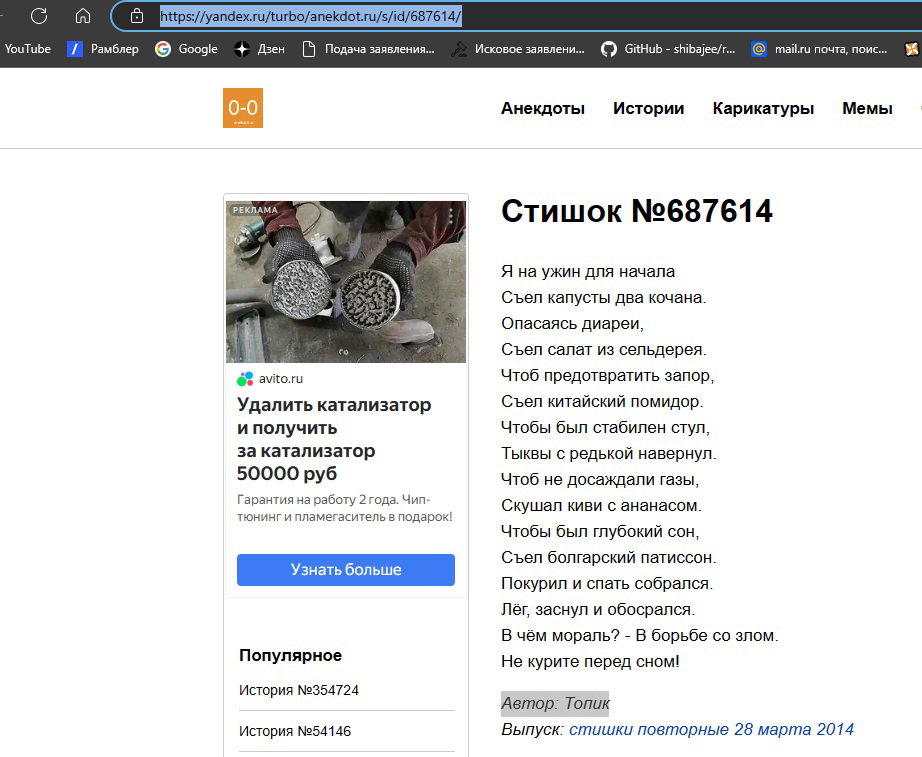Open the anekdot.ru orange logo

click(243, 108)
